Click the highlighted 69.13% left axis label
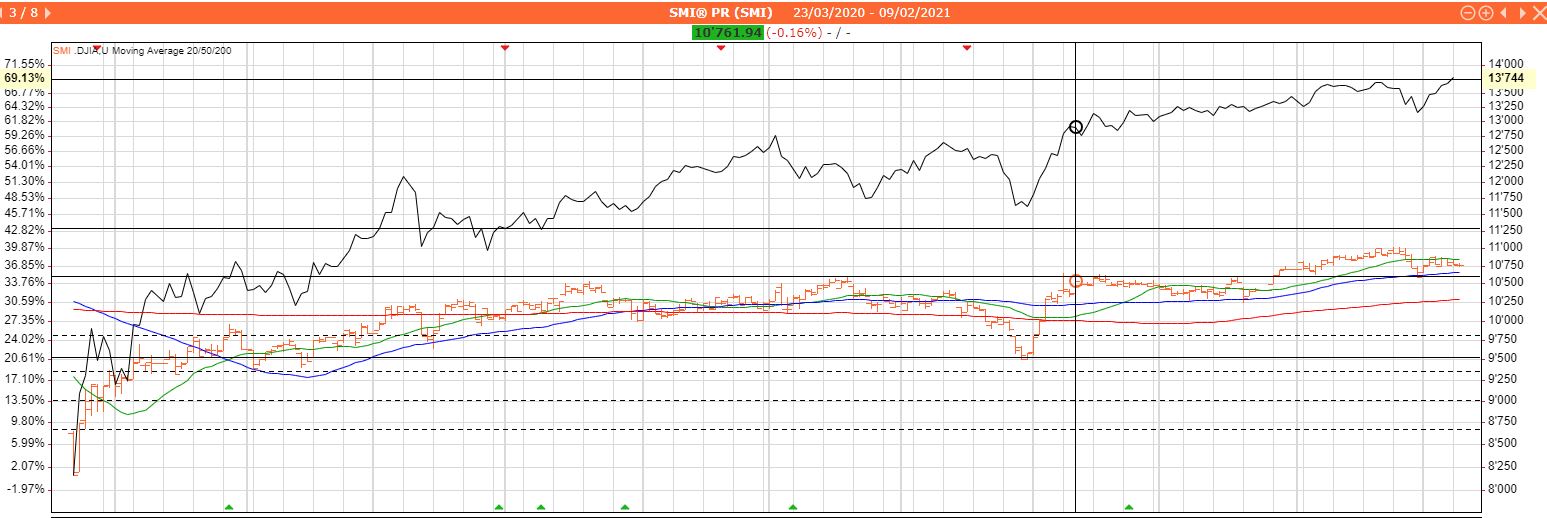Viewport: 1547px width, 518px height. pyautogui.click(x=25, y=78)
